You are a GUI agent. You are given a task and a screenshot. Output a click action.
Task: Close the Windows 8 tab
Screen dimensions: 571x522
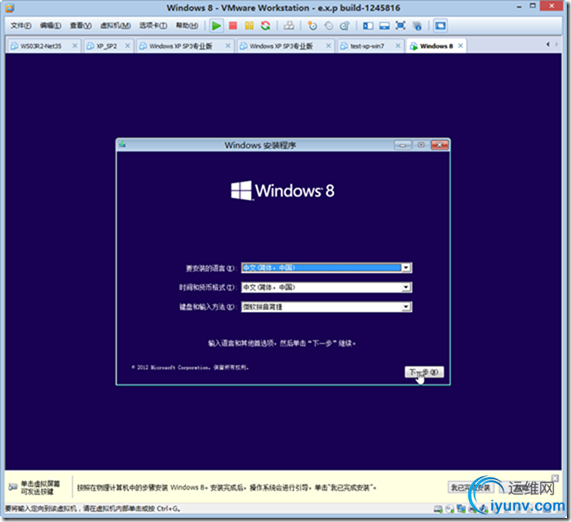[x=461, y=46]
